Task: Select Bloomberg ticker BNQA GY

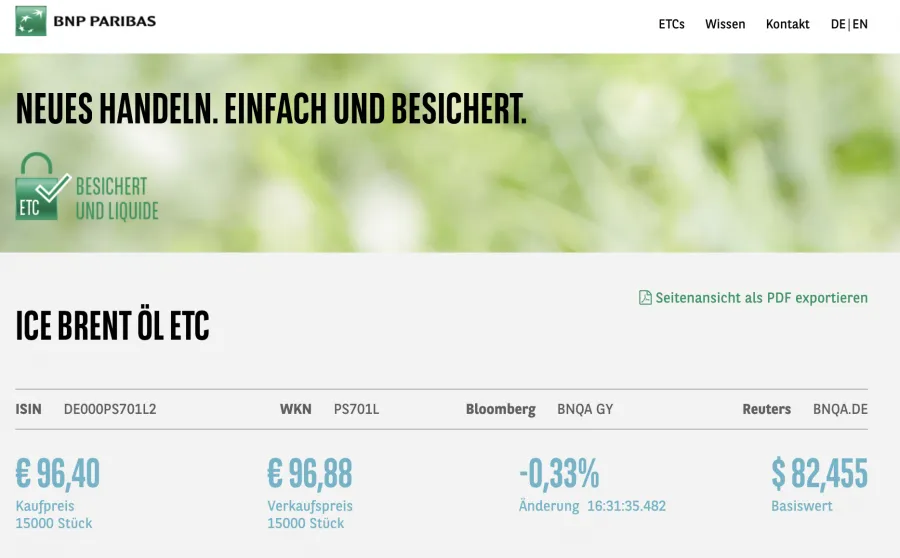Action: pos(585,409)
